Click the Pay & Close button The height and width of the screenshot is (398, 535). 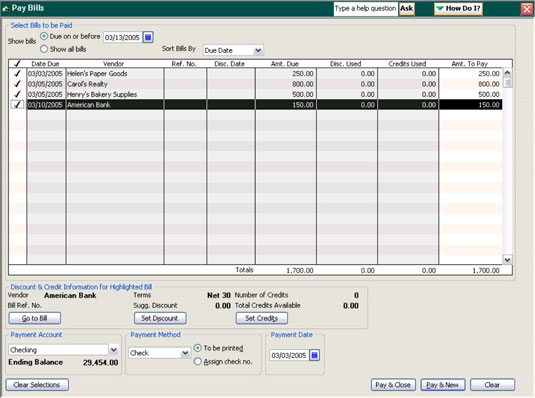(393, 385)
